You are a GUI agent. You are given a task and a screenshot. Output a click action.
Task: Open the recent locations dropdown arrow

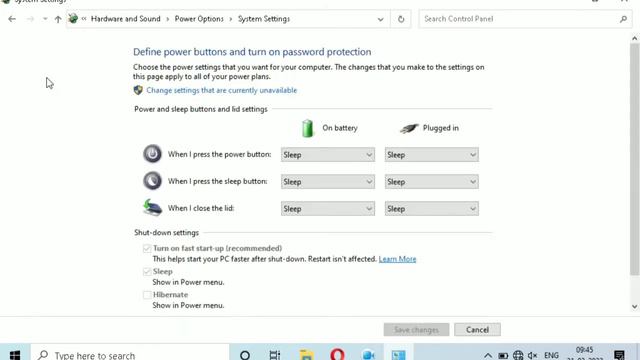point(45,19)
